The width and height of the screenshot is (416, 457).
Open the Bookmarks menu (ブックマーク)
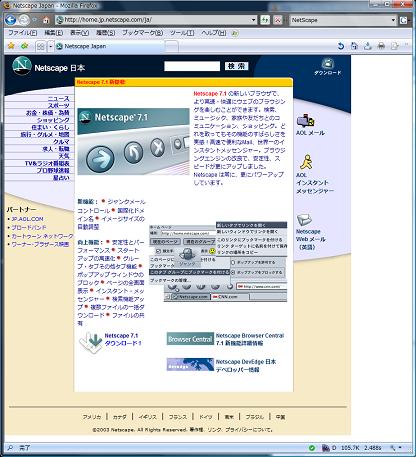pos(142,33)
